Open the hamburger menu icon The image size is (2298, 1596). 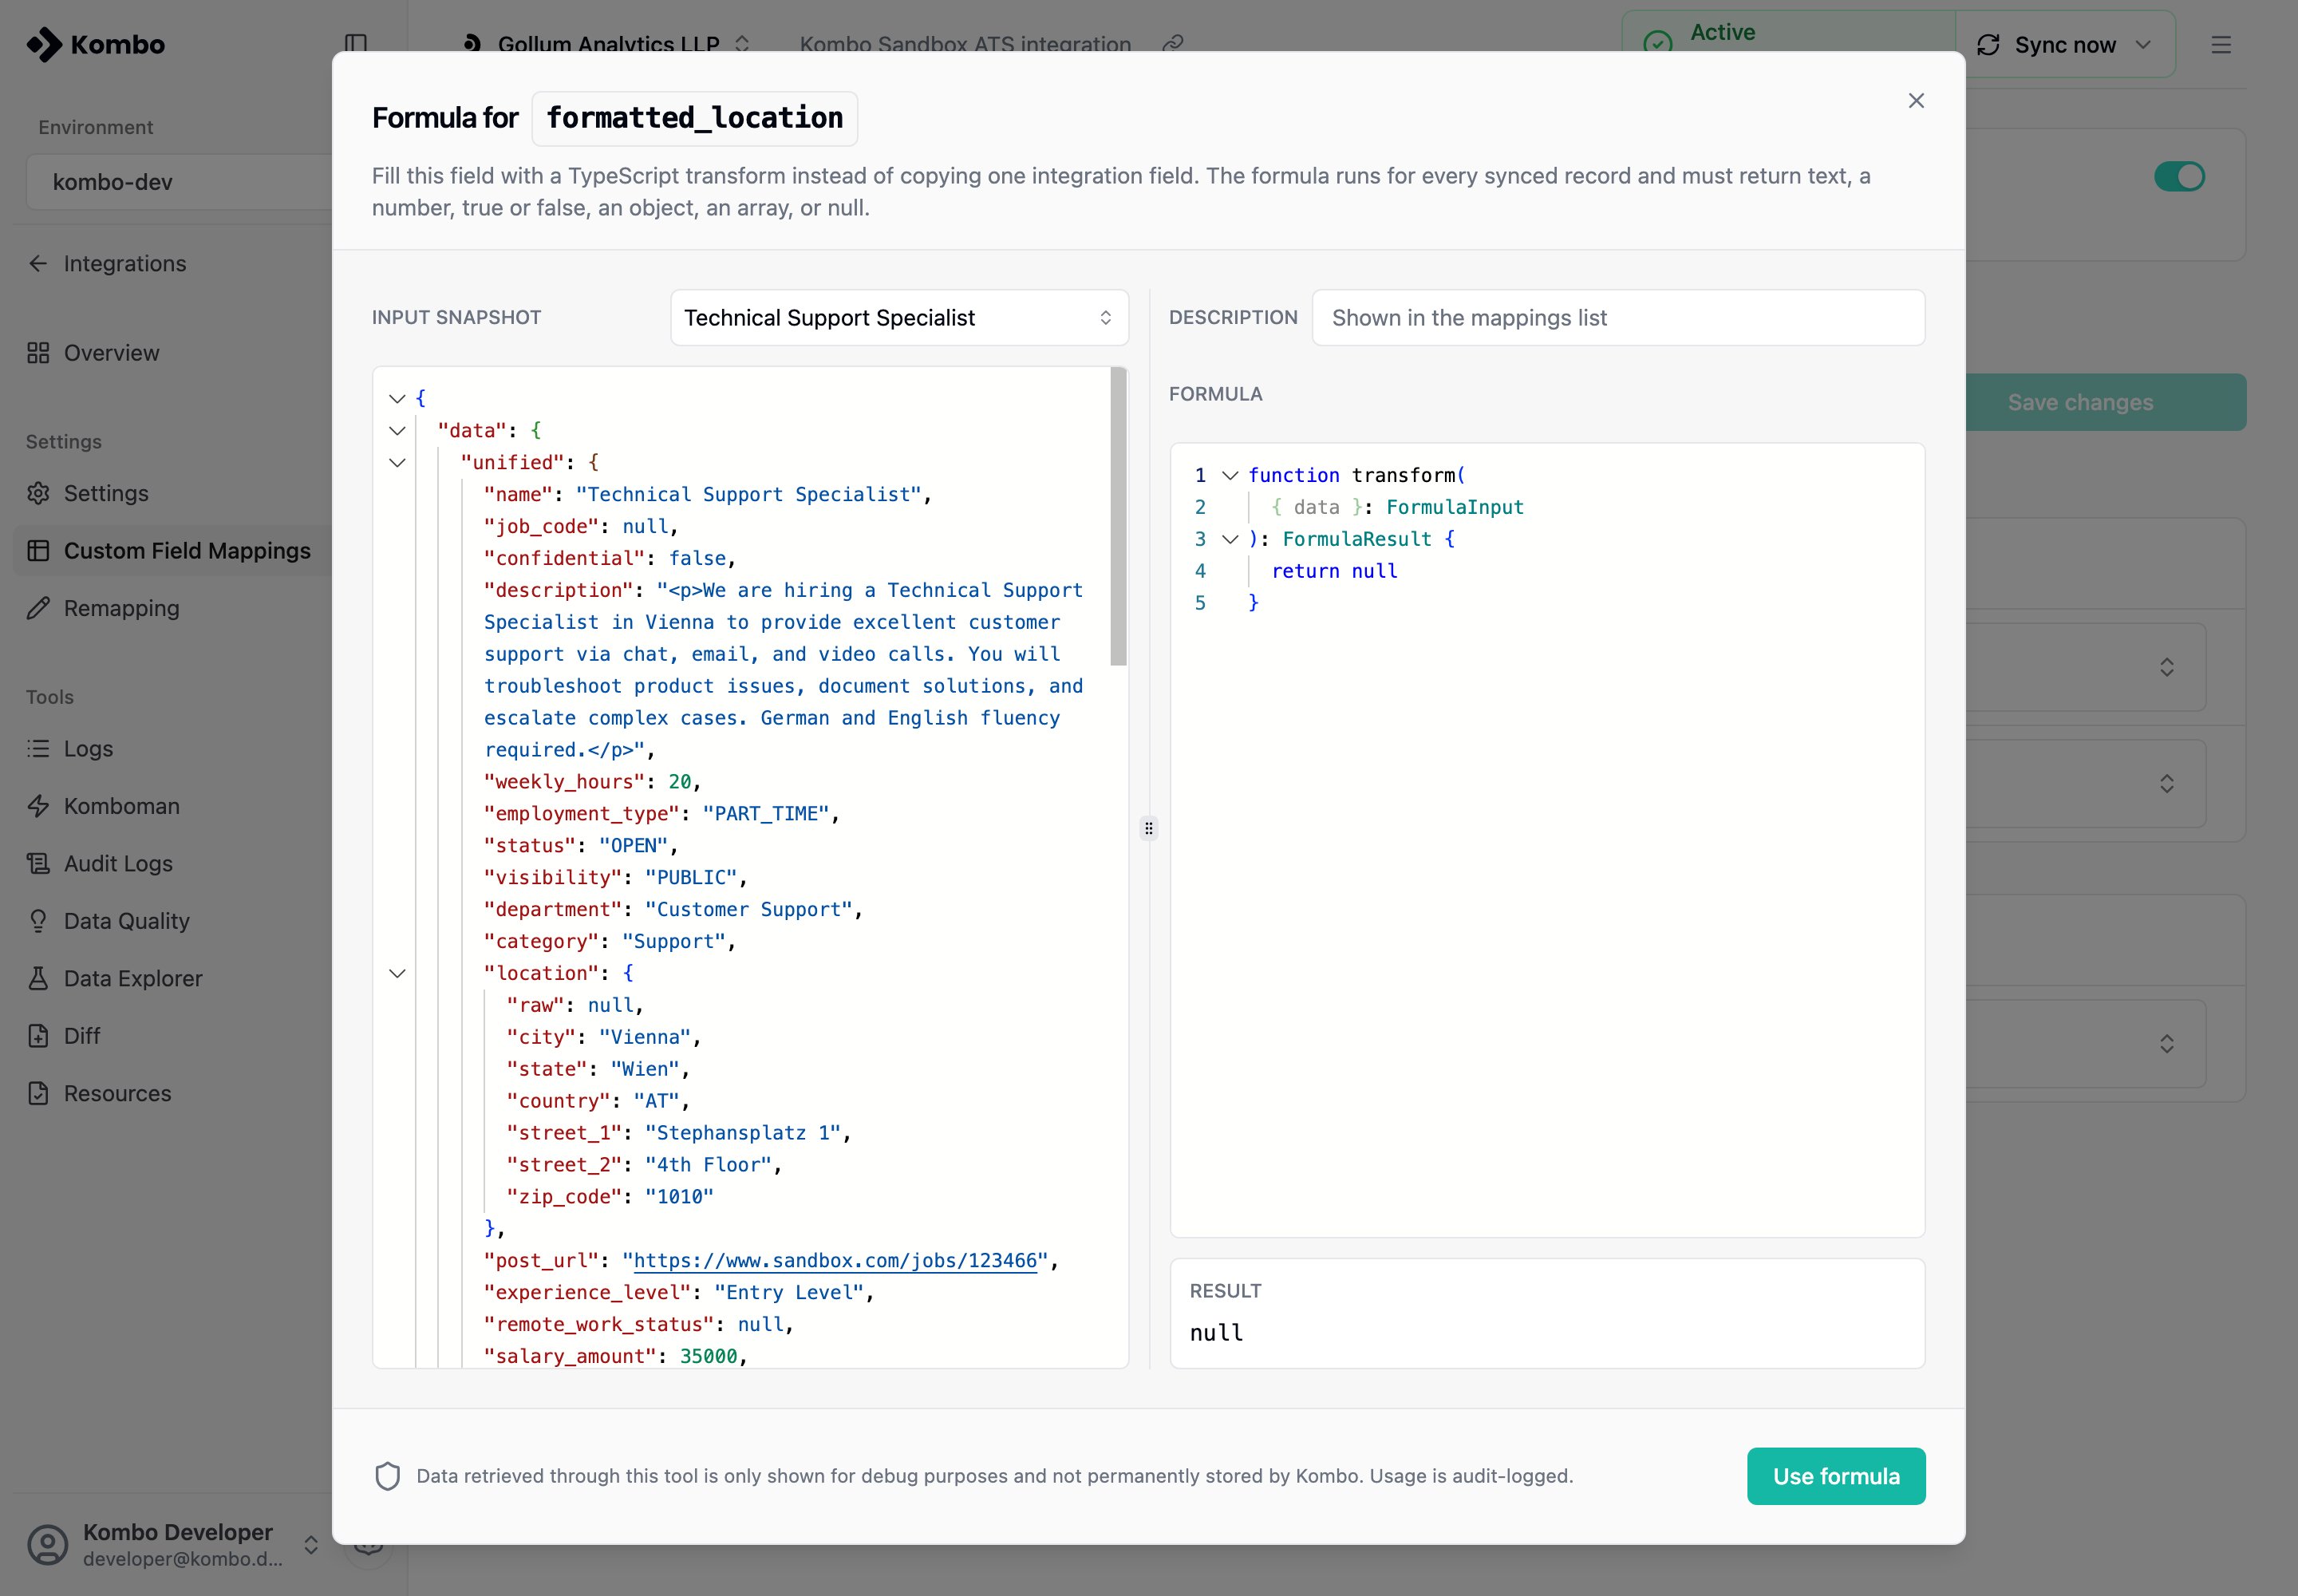coord(2221,45)
